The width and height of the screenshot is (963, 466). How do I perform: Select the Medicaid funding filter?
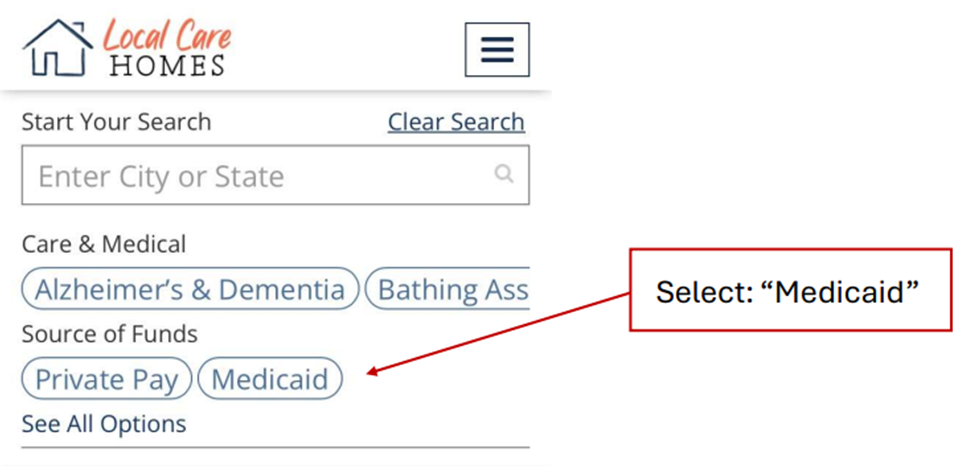pyautogui.click(x=270, y=379)
